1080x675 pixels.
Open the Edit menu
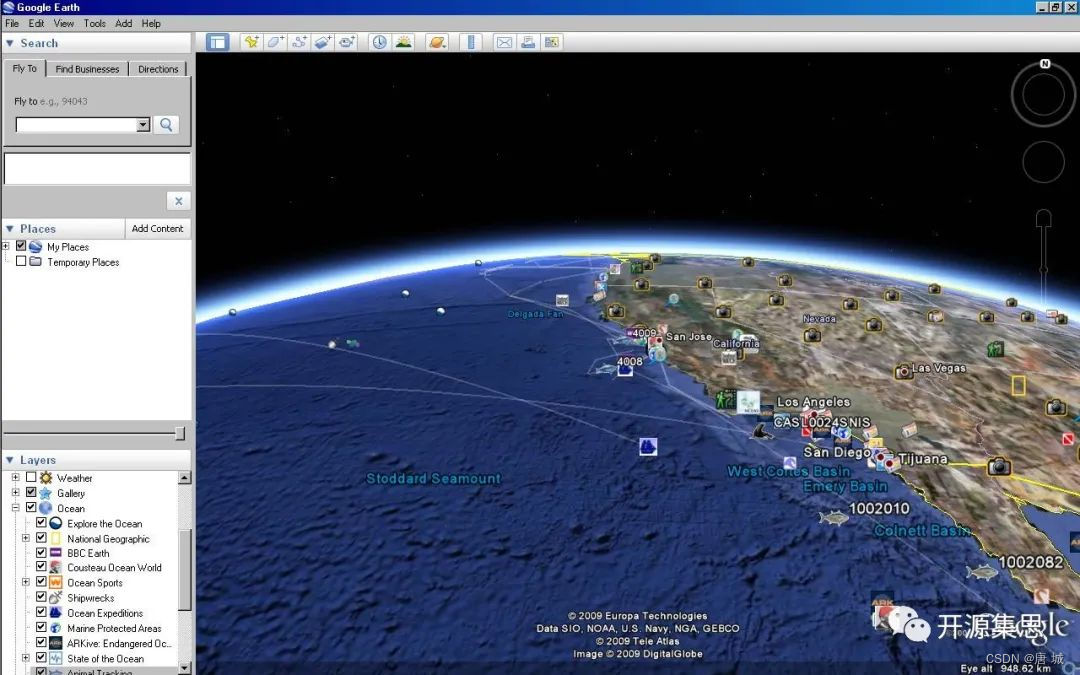pos(36,23)
